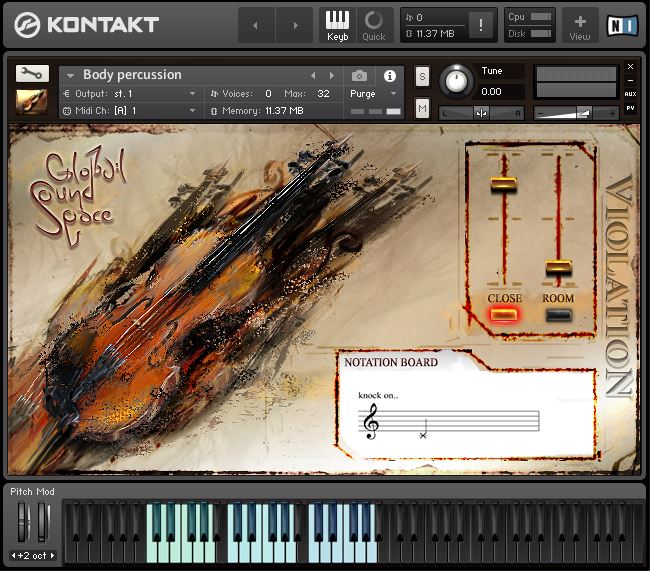This screenshot has height=571, width=650.
Task: Click the Voices: 0 readout
Action: pyautogui.click(x=241, y=94)
